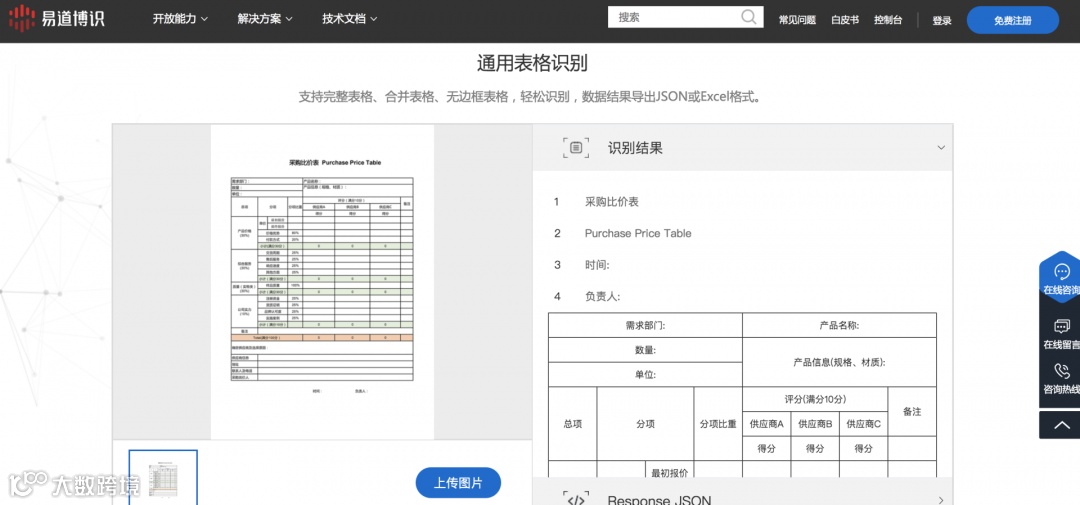Open 在线留言 message icon
1080x505 pixels.
tap(1062, 327)
